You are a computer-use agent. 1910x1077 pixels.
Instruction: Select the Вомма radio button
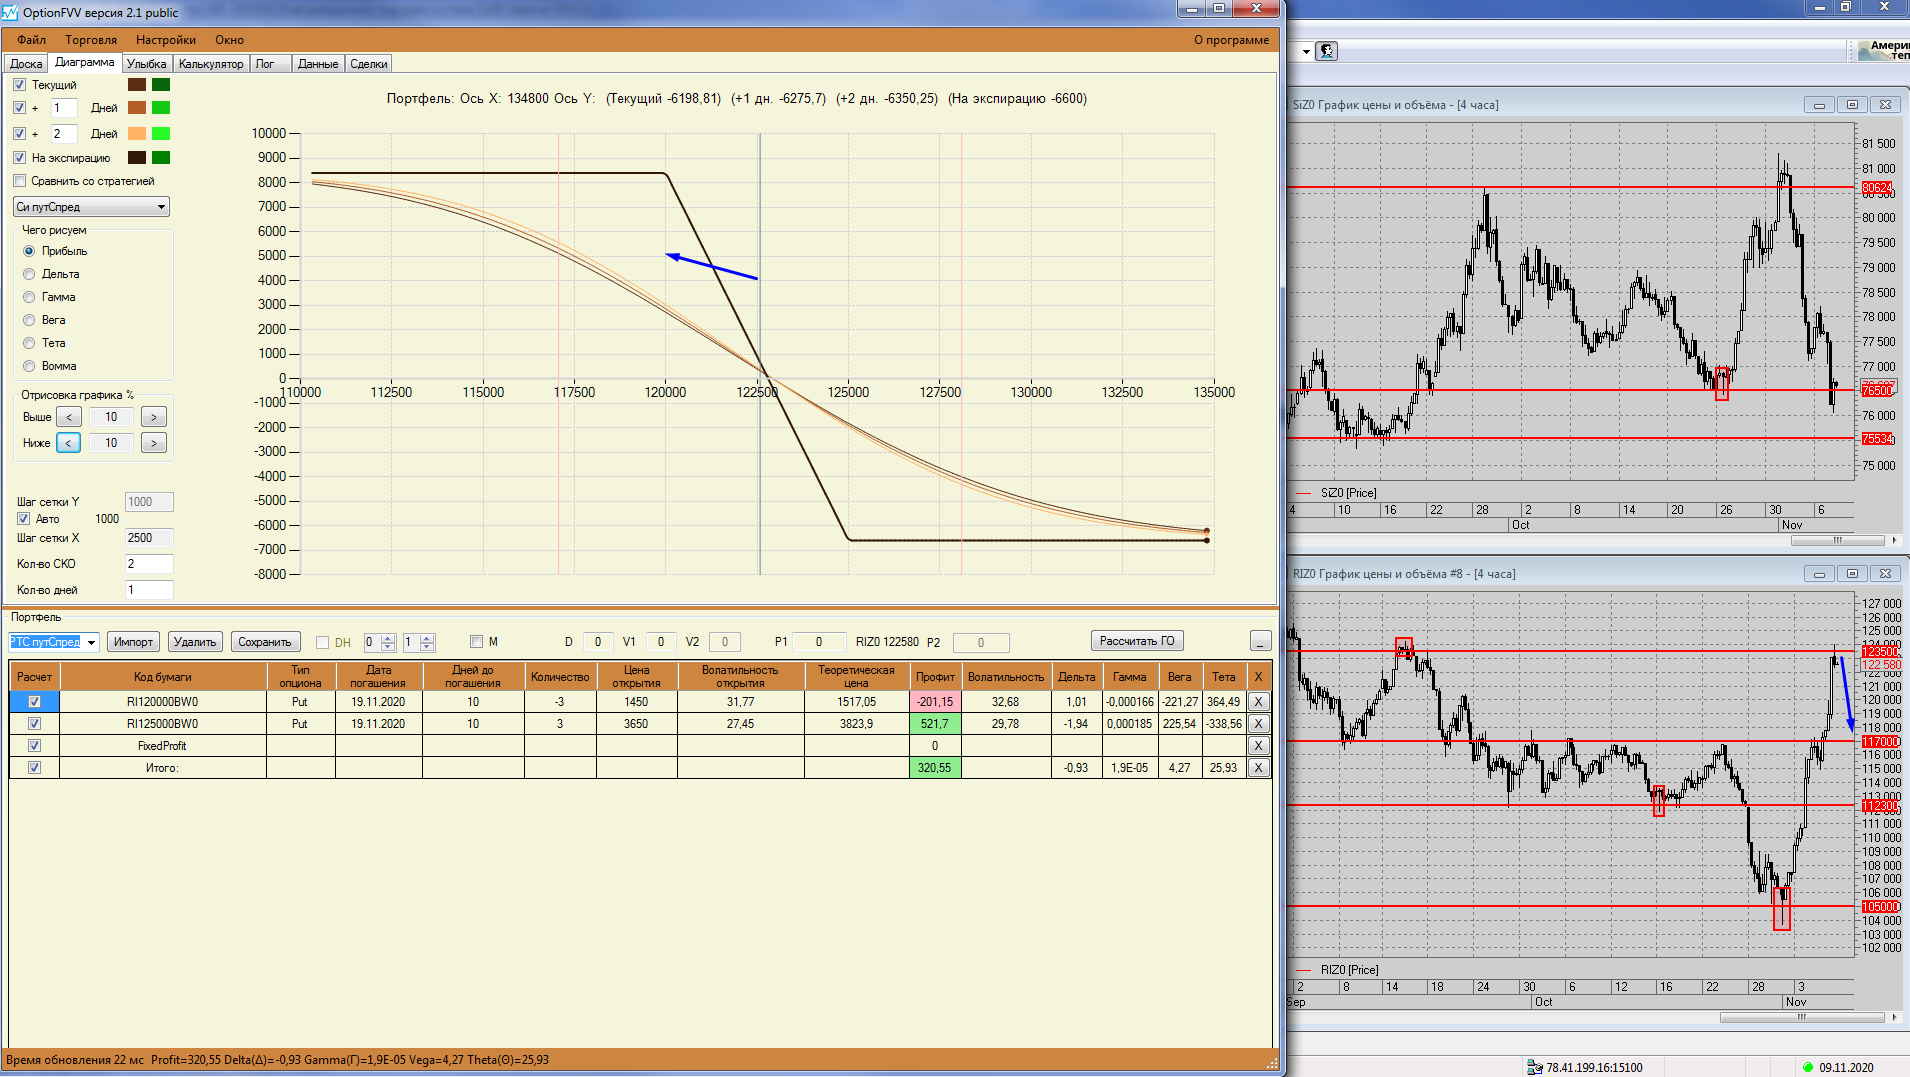pyautogui.click(x=29, y=366)
